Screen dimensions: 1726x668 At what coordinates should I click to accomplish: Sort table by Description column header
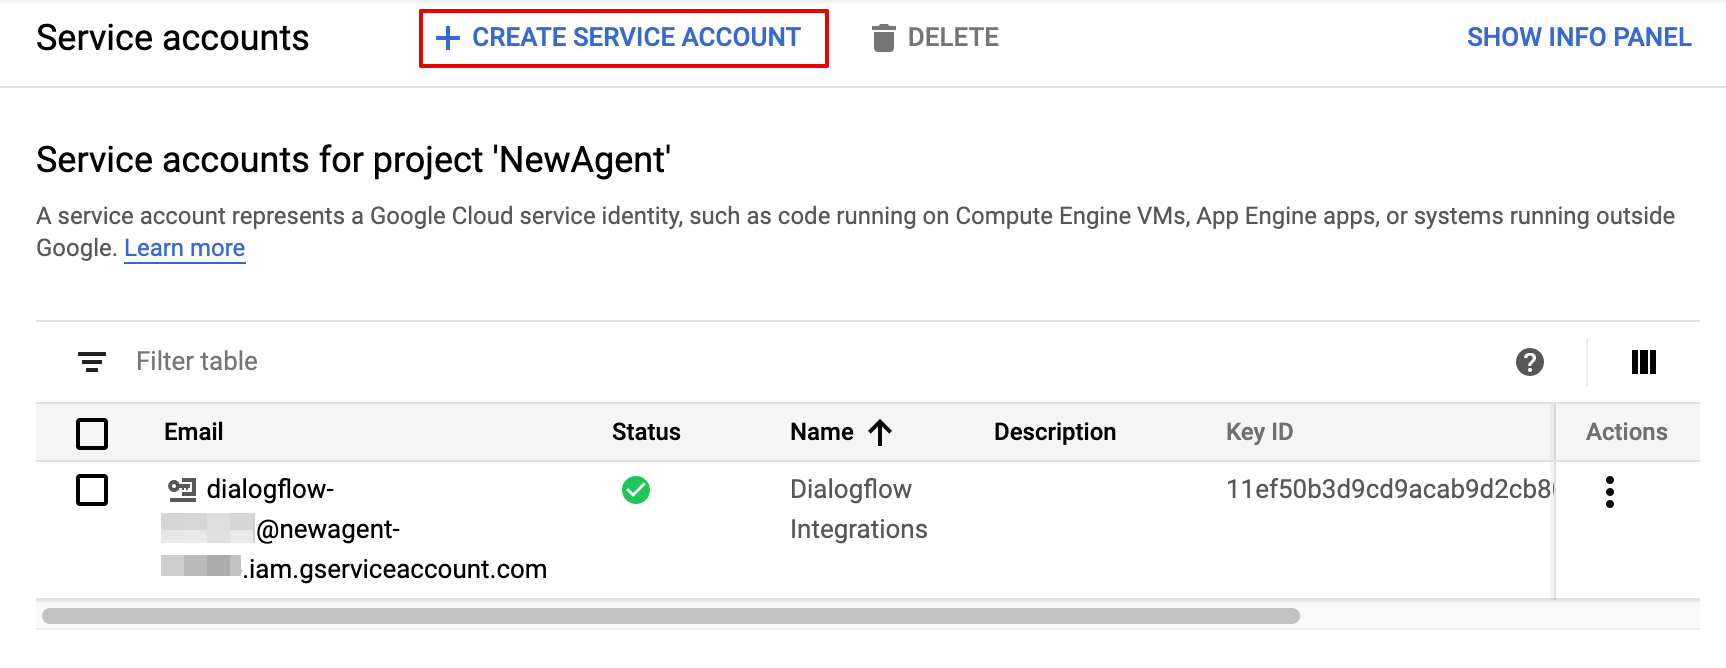(1054, 432)
